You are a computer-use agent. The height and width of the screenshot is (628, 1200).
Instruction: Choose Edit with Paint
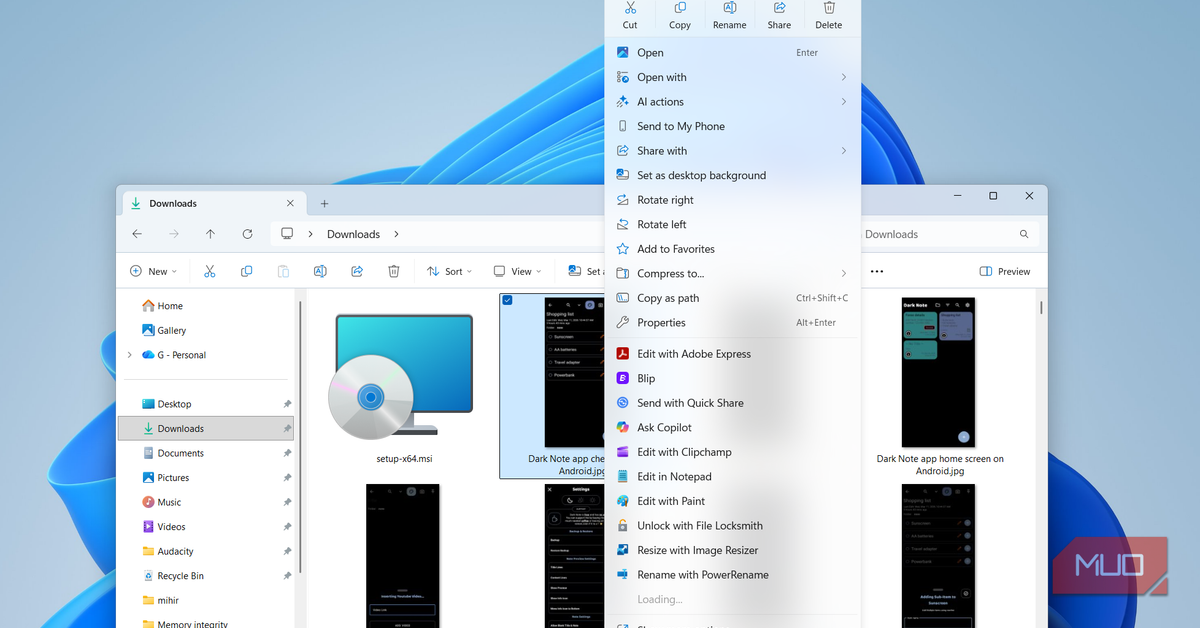(732, 501)
